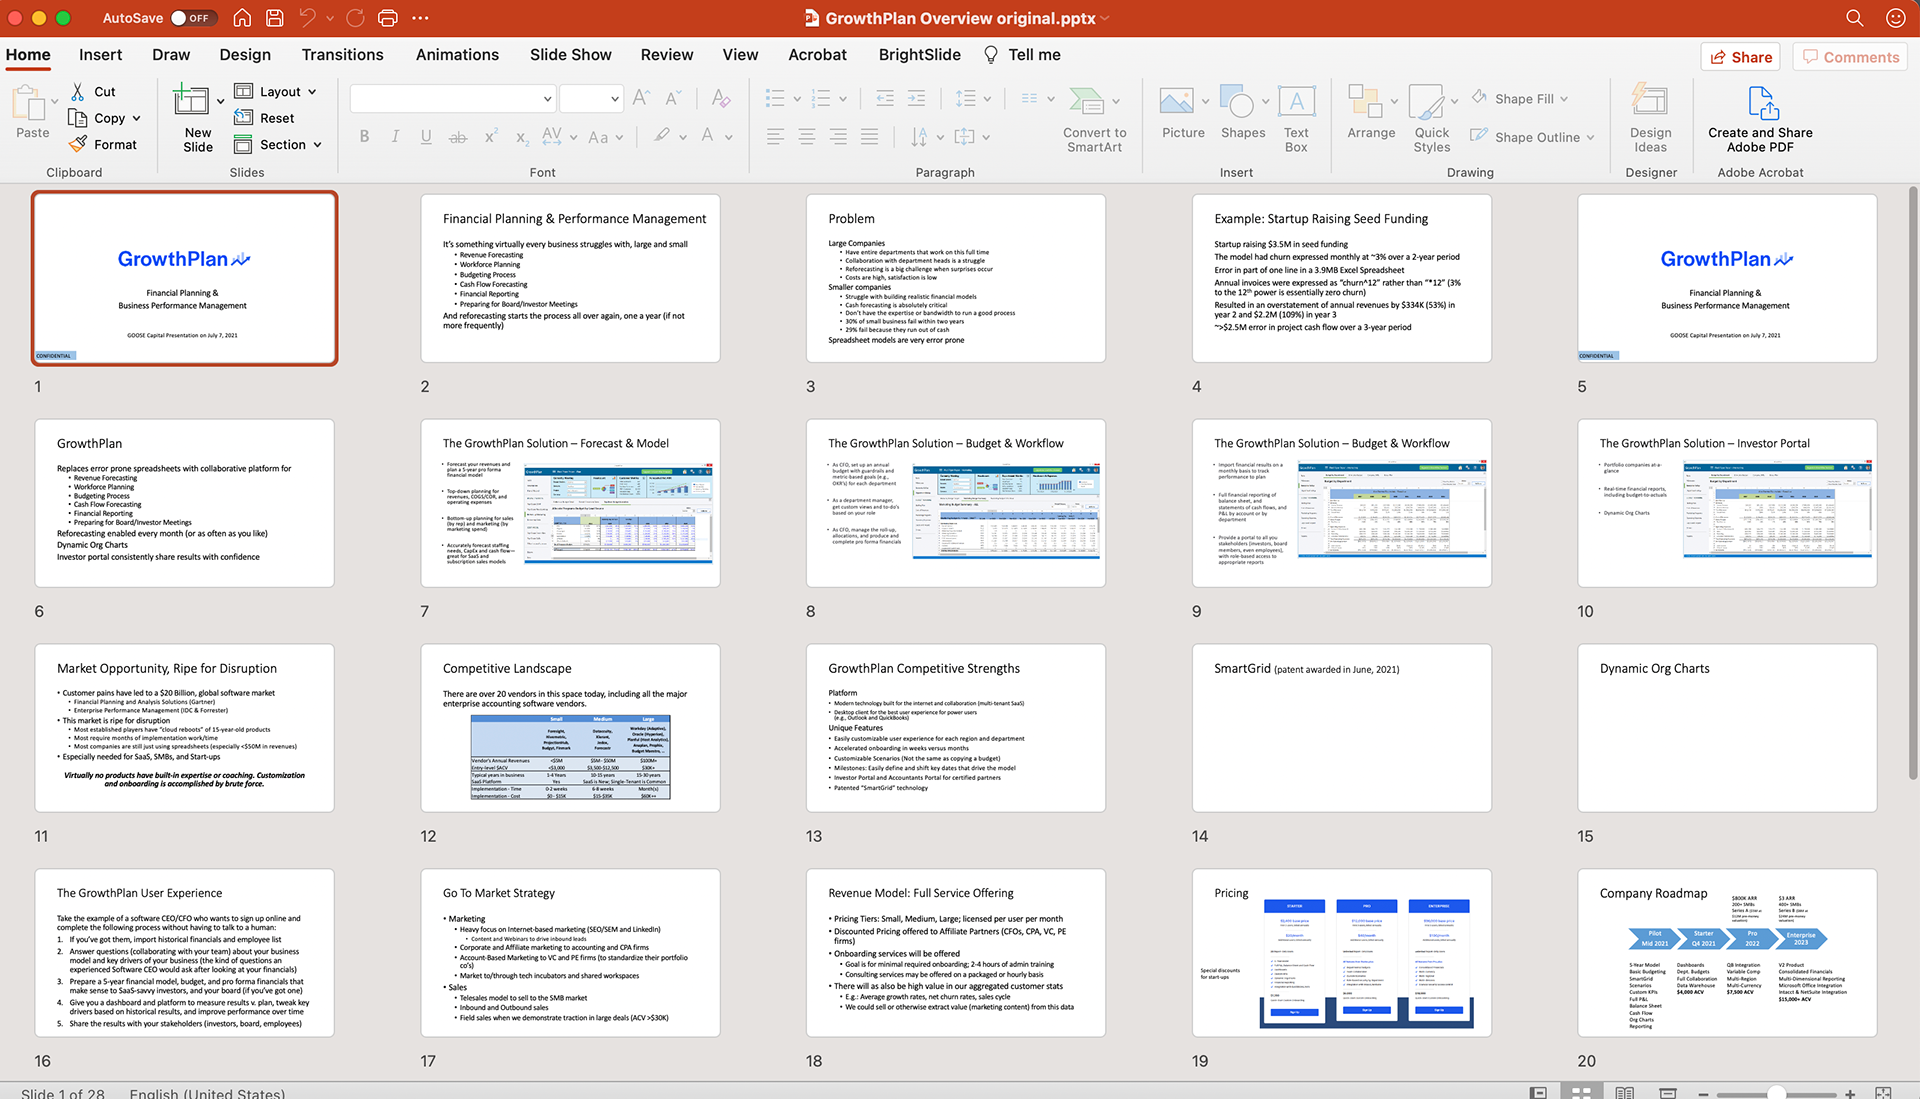The height and width of the screenshot is (1099, 1920).
Task: Toggle the AutoSave switch
Action: tap(191, 18)
